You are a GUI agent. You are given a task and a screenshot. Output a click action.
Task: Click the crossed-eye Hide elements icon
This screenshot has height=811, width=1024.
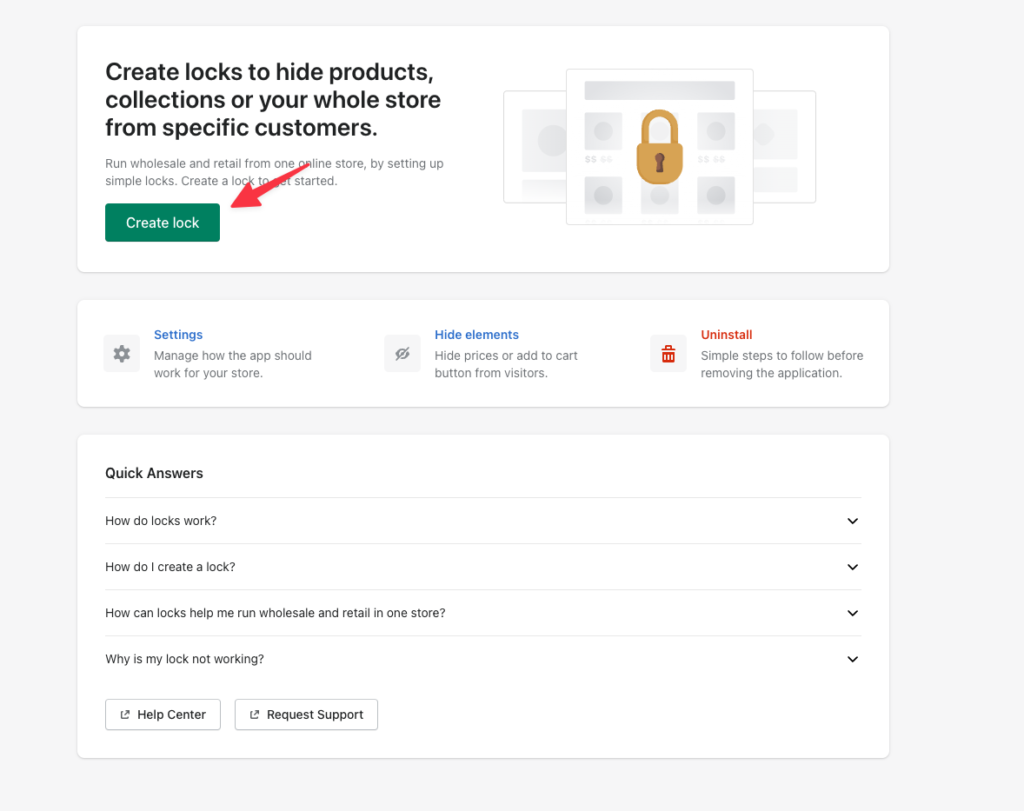402,354
